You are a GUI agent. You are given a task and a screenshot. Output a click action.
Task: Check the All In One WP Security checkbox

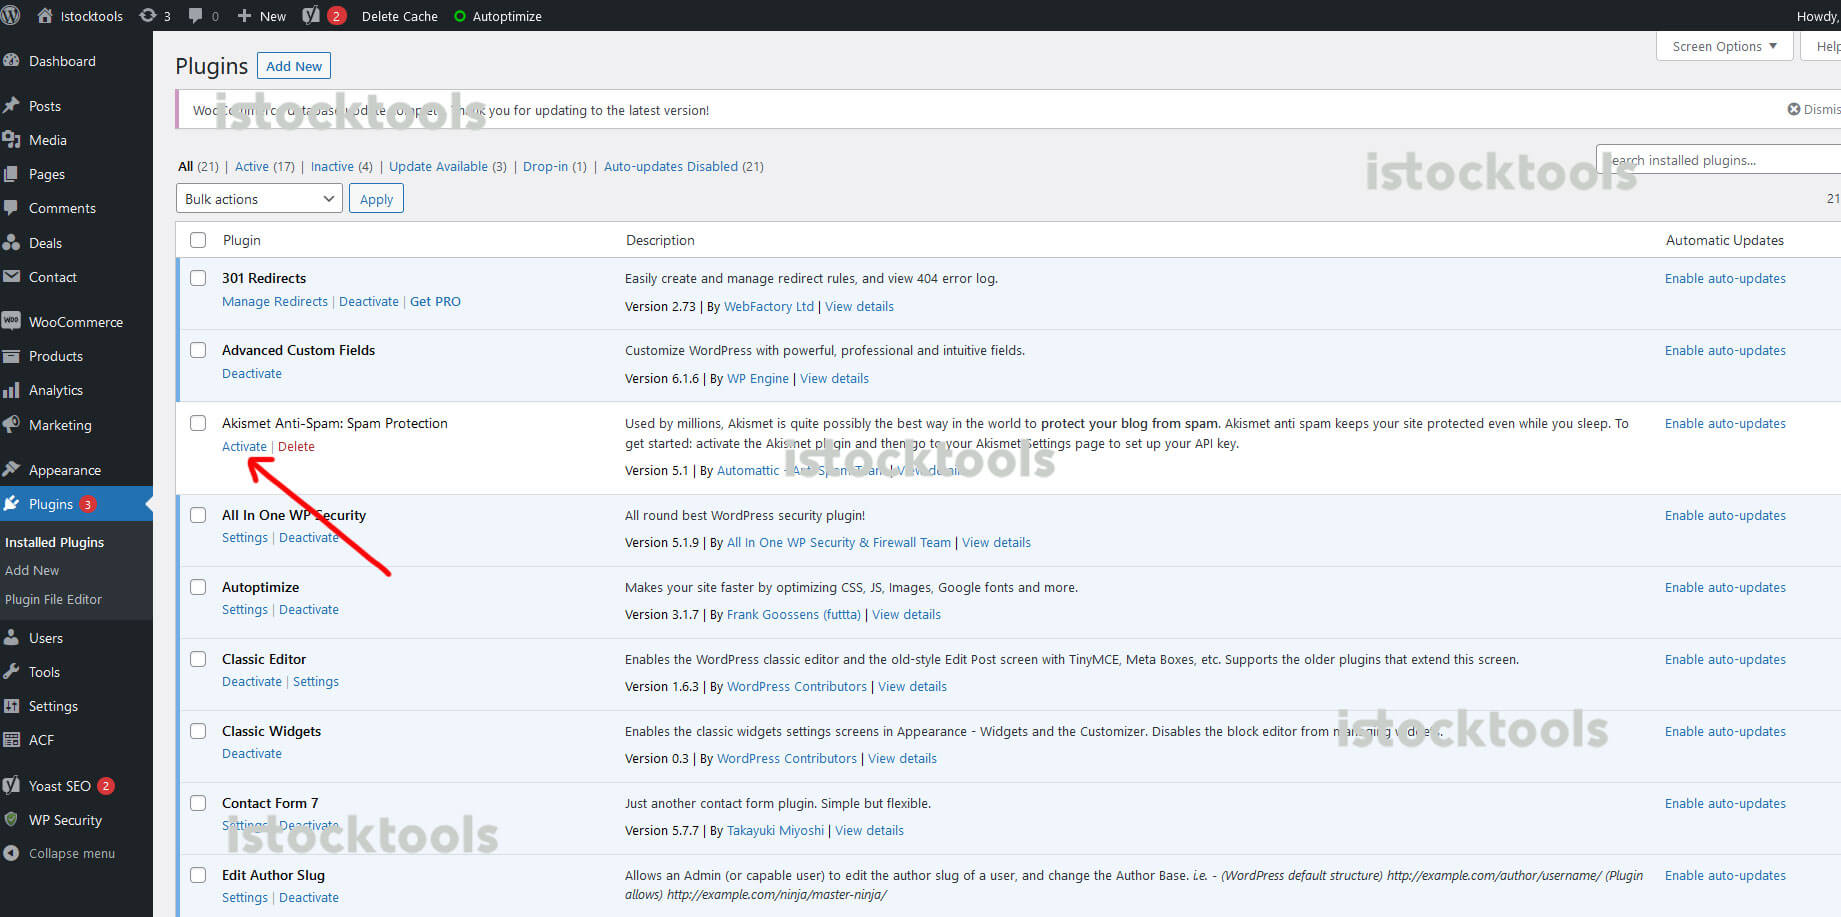(x=198, y=515)
